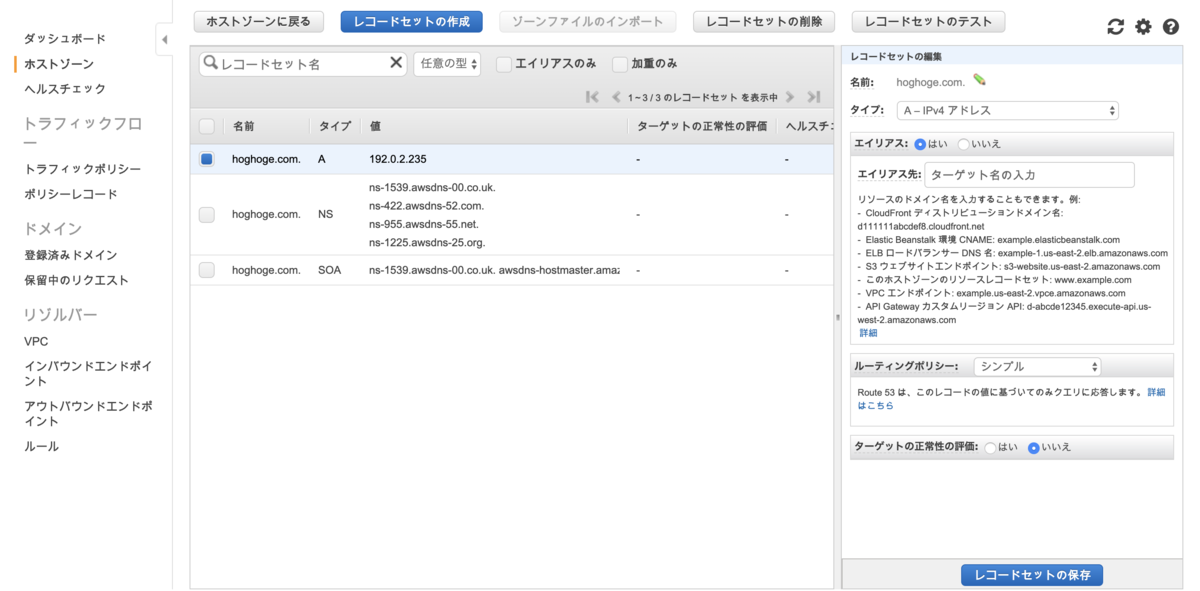
Task: Click ホストゾーンに戻る button
Action: point(259,21)
